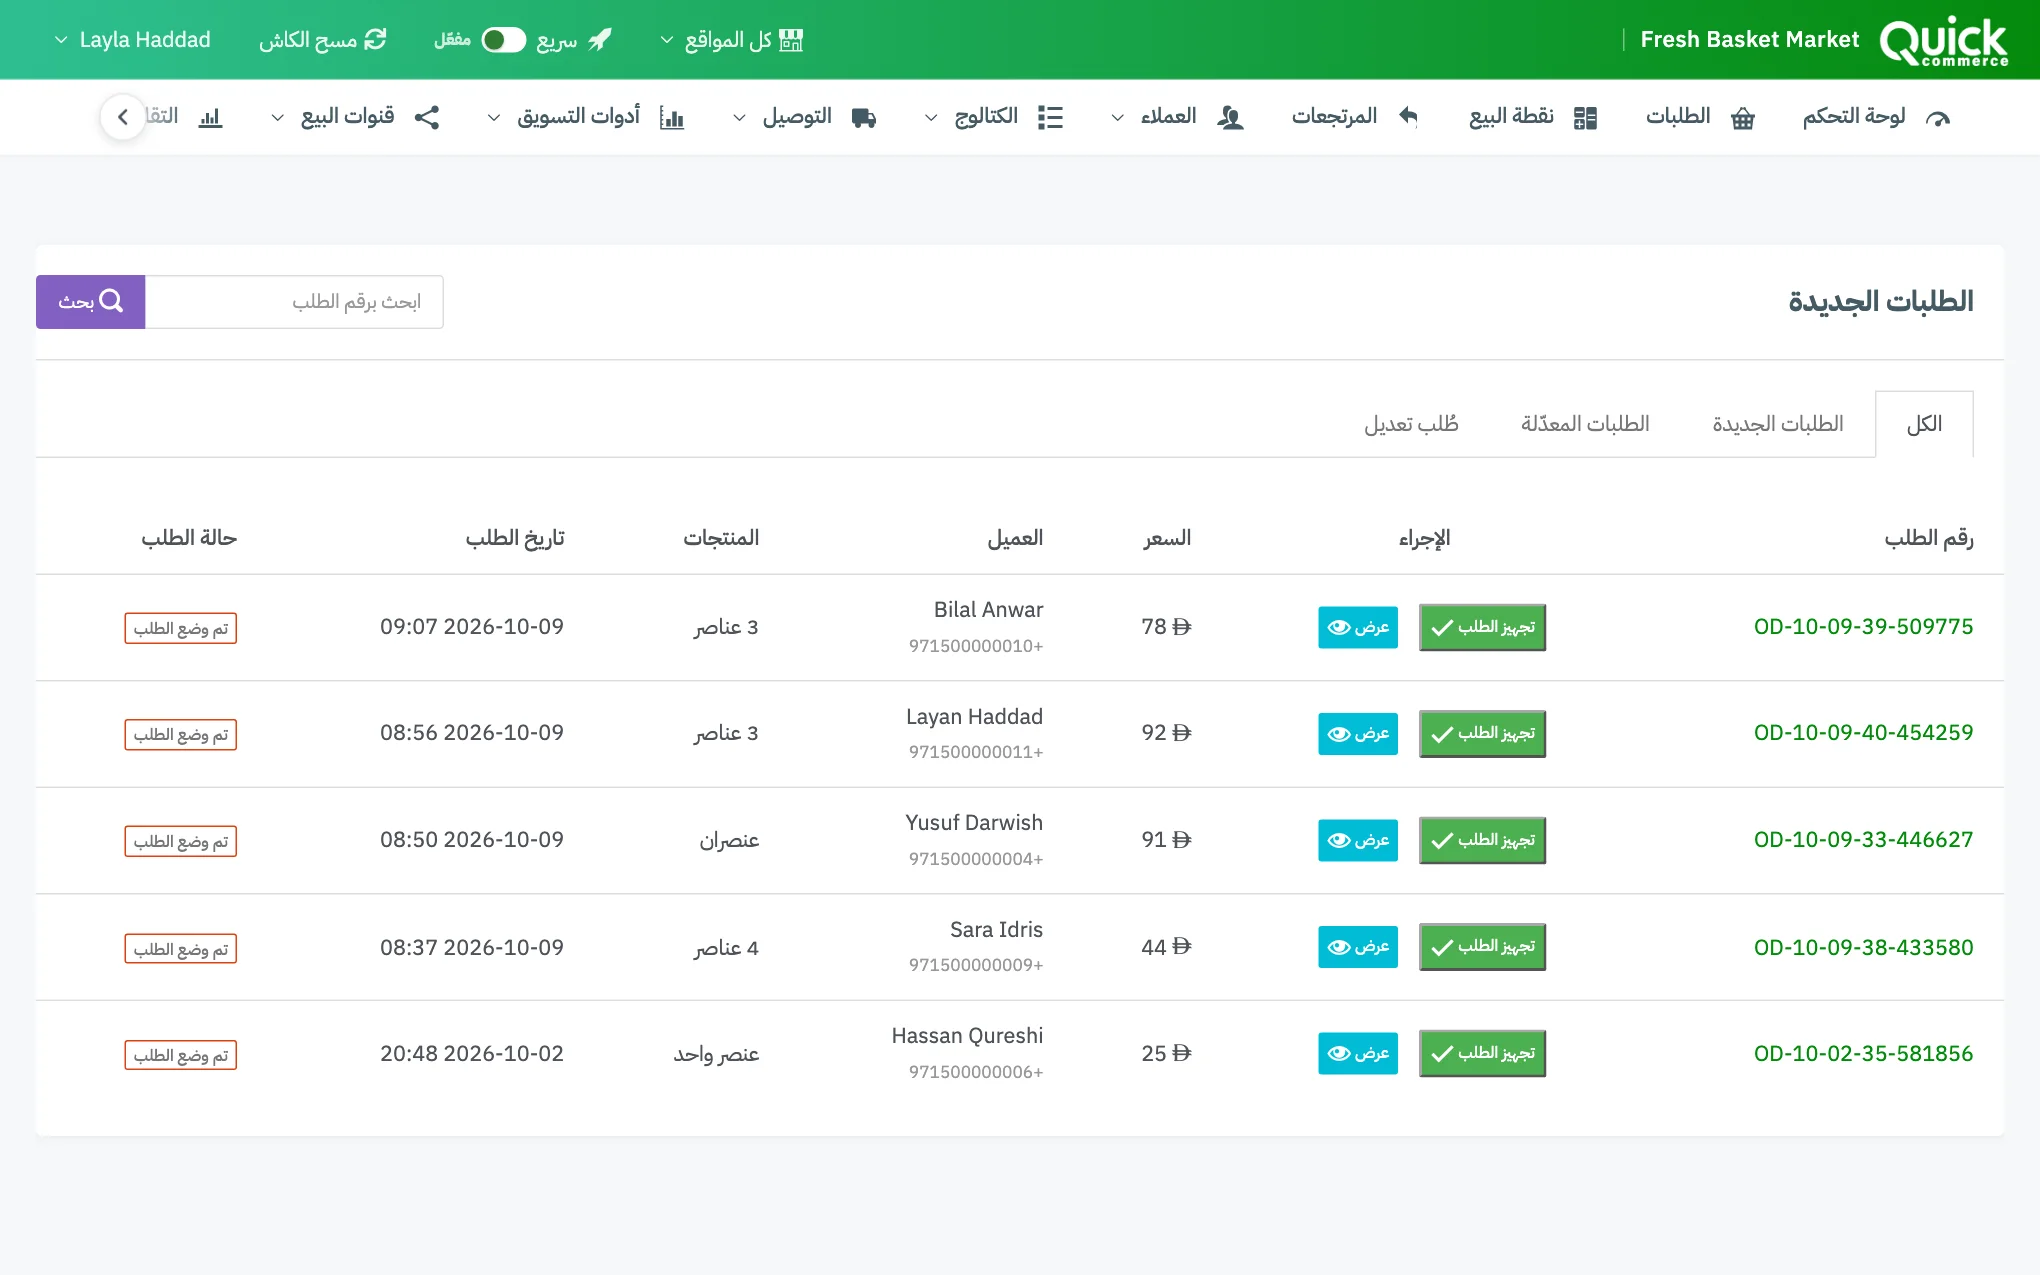Expand the delivery menu chevron

click(x=739, y=118)
